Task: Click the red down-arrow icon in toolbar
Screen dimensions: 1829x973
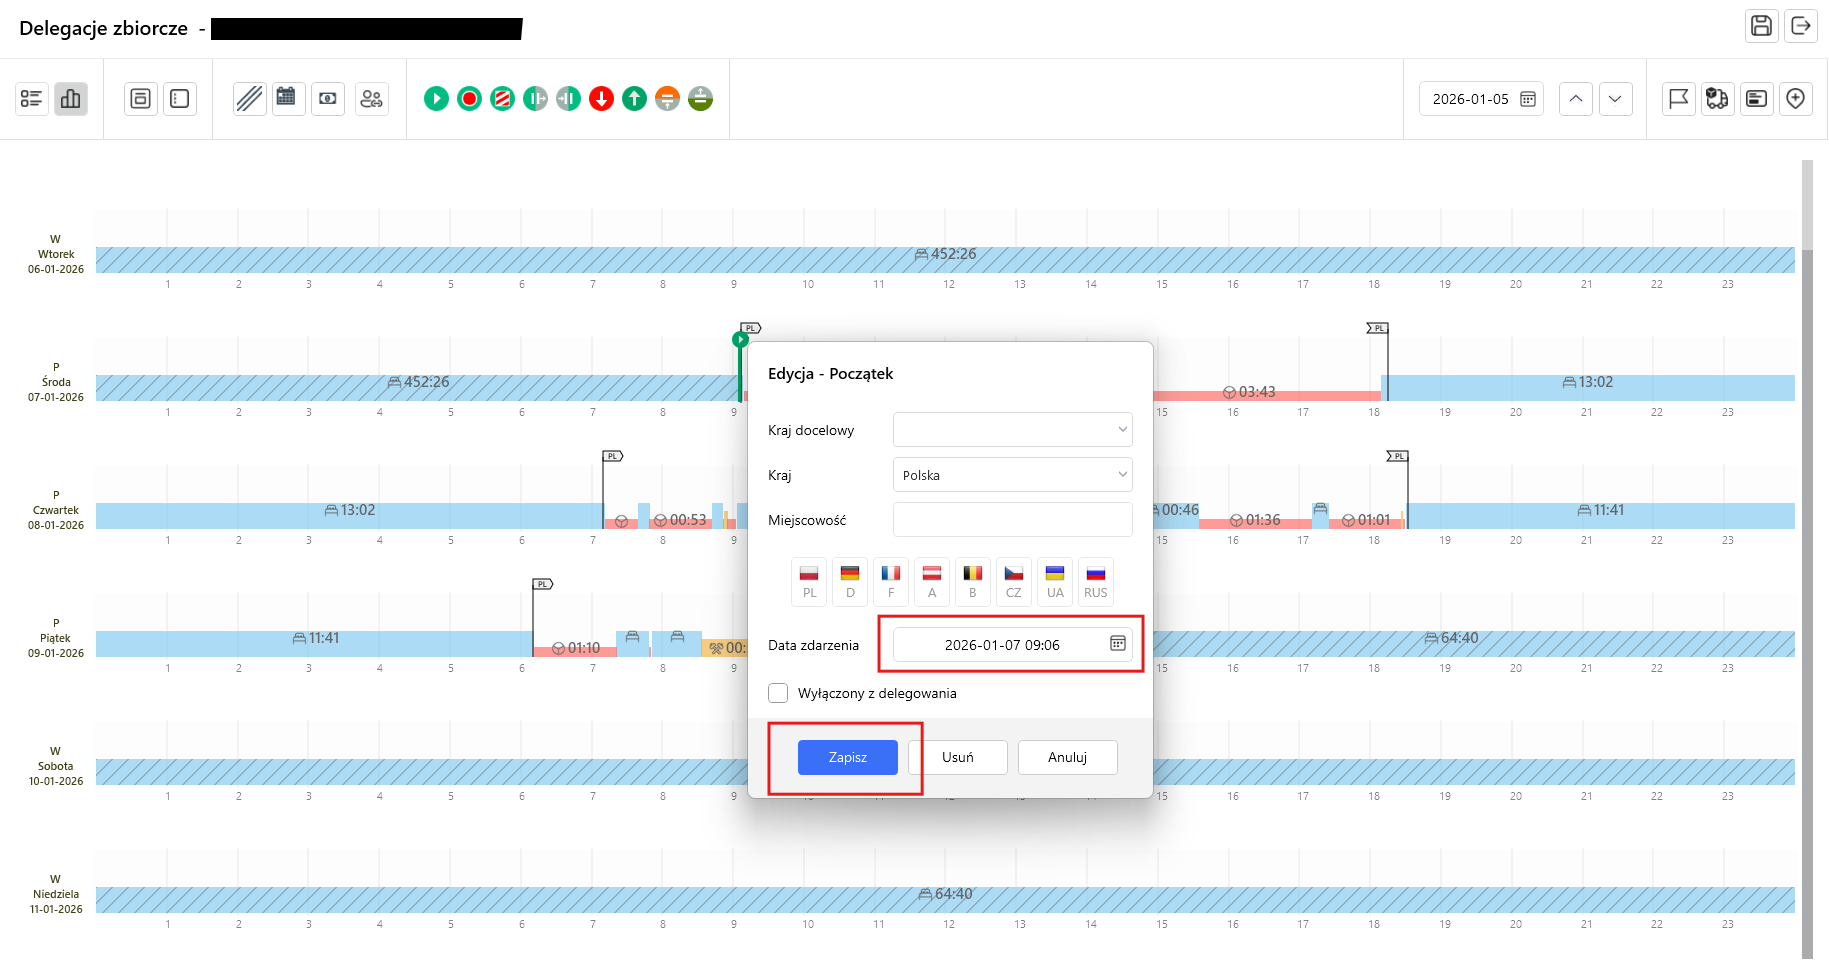Action: (601, 98)
